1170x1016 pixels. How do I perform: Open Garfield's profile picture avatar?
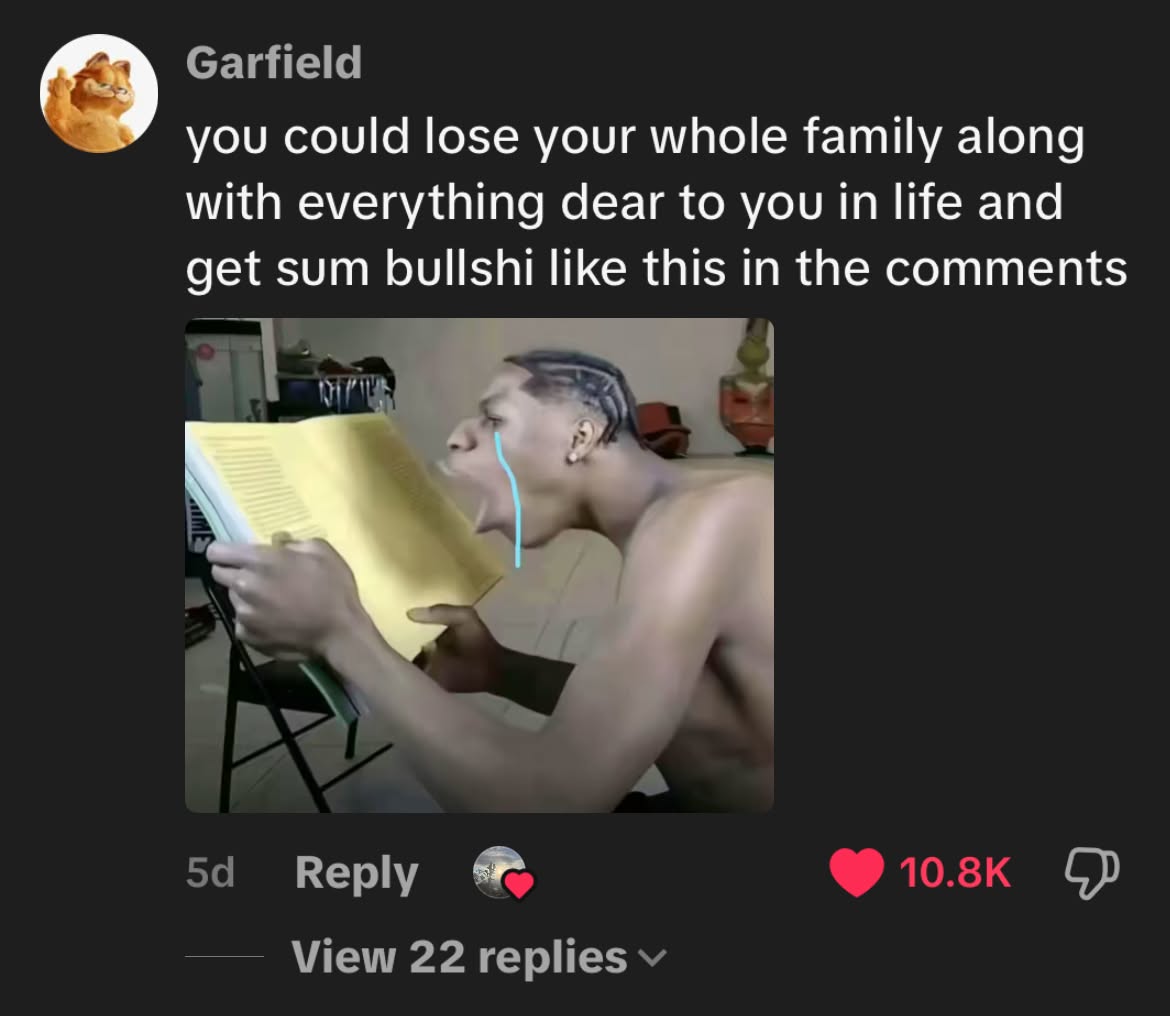[98, 93]
